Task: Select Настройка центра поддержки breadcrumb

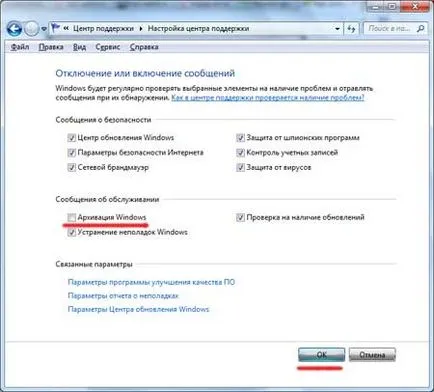Action: [198, 28]
